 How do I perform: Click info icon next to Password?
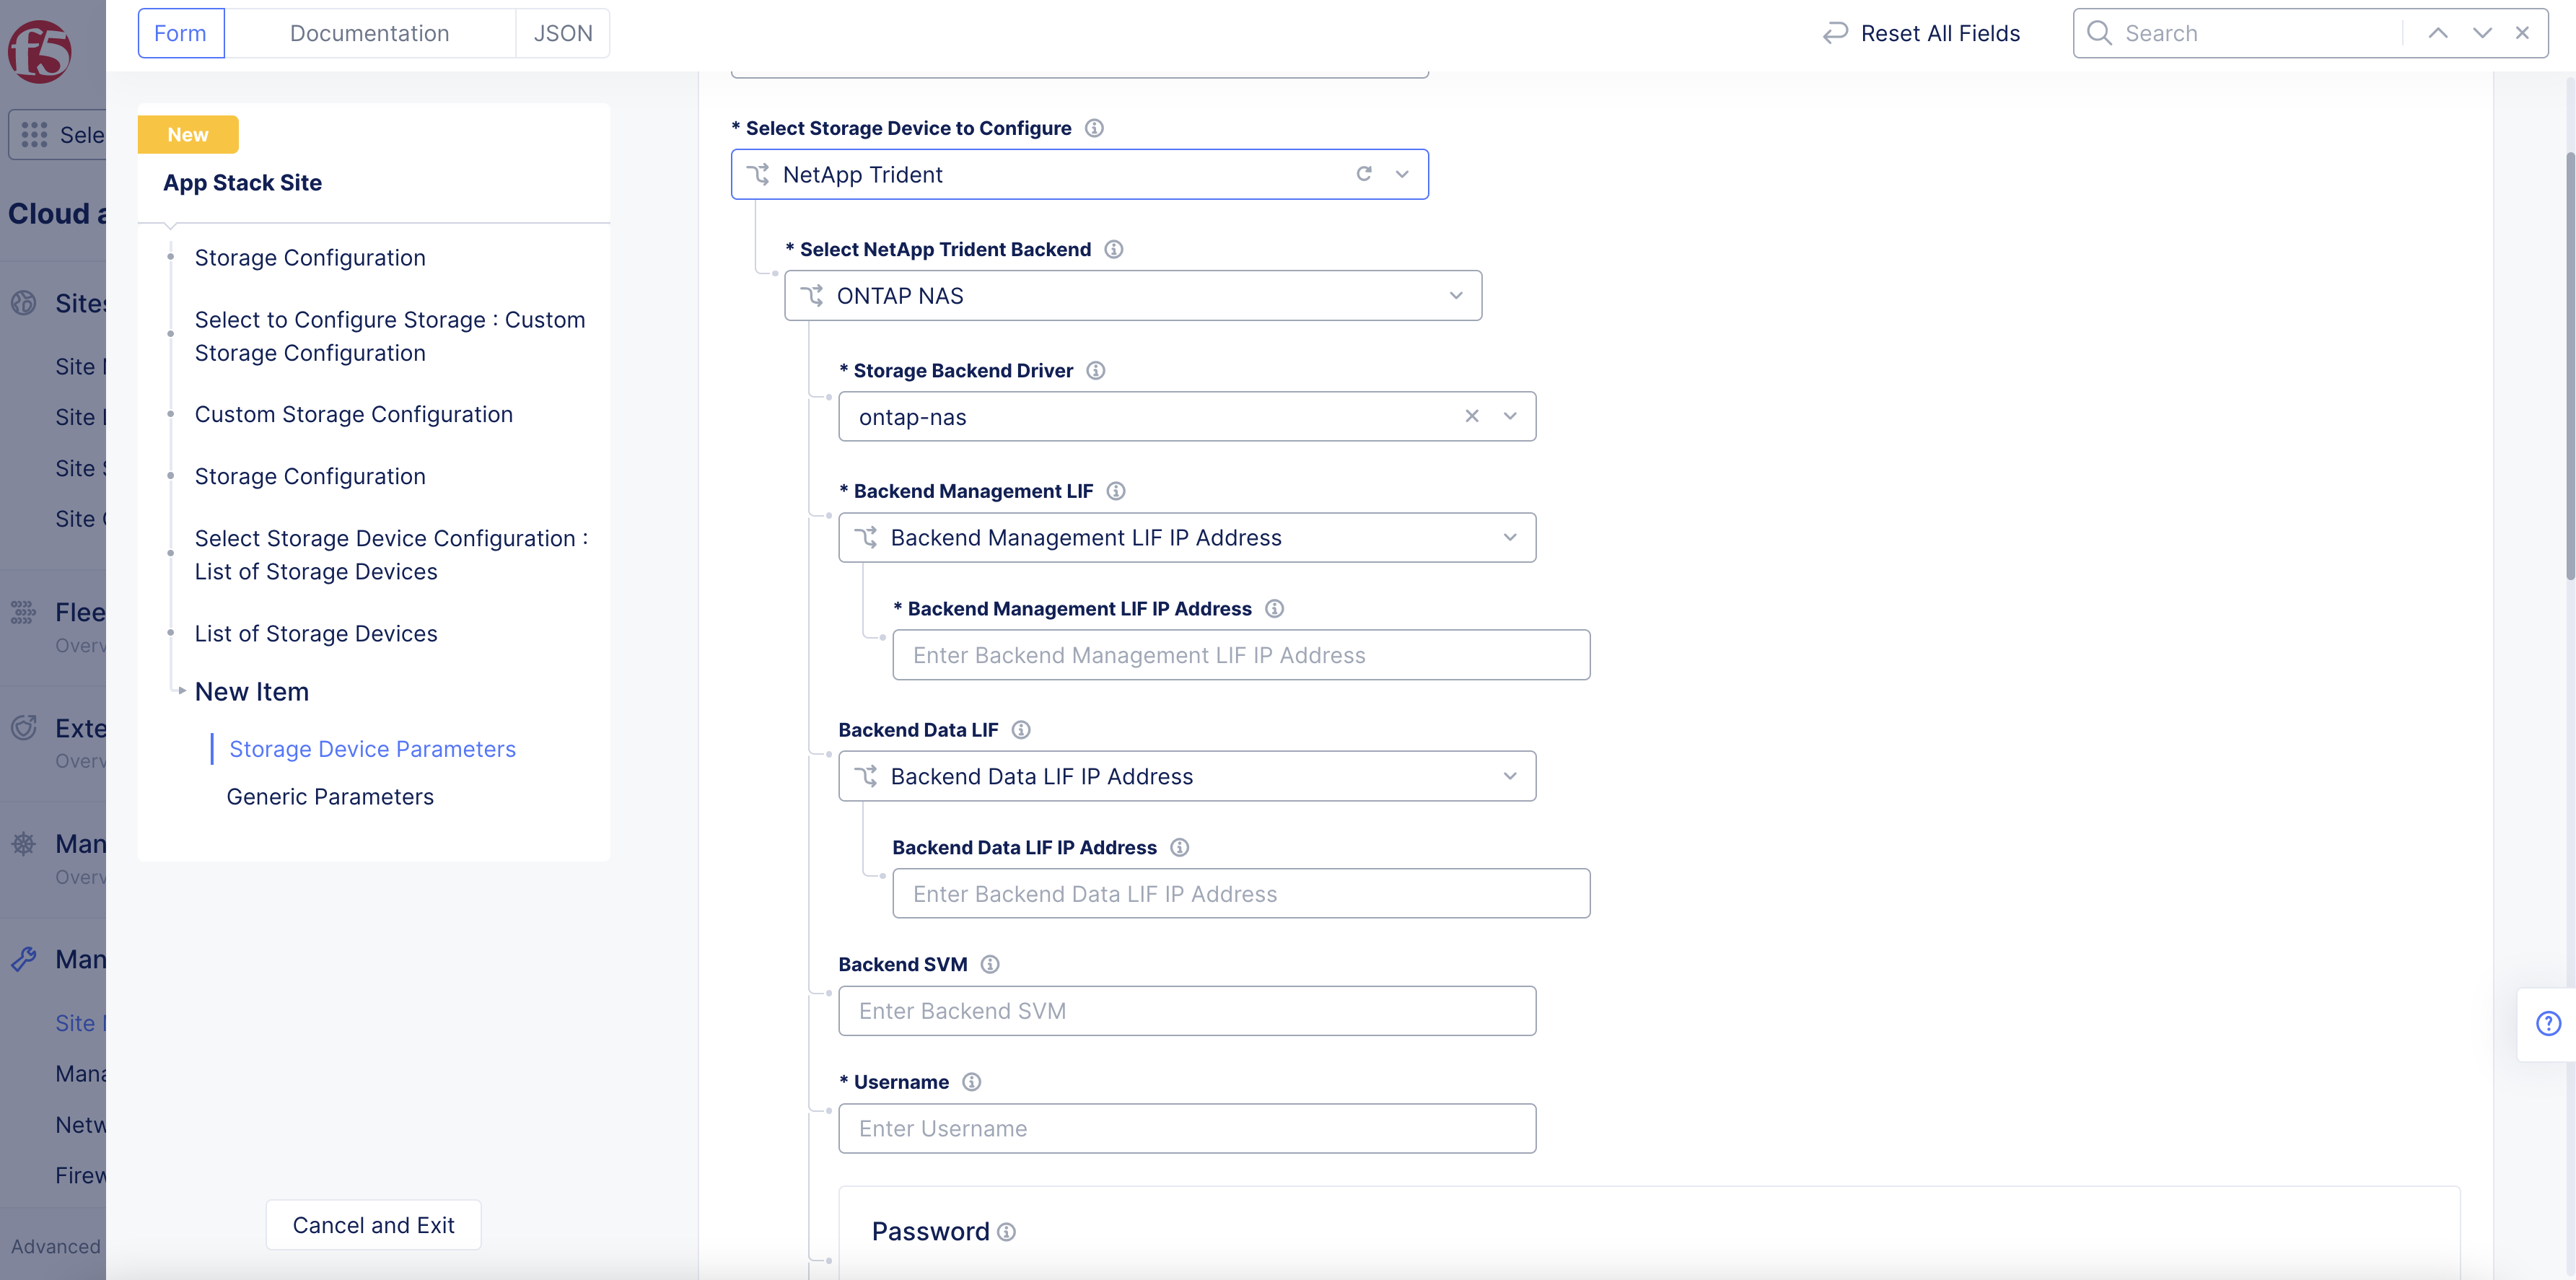click(x=1007, y=1232)
